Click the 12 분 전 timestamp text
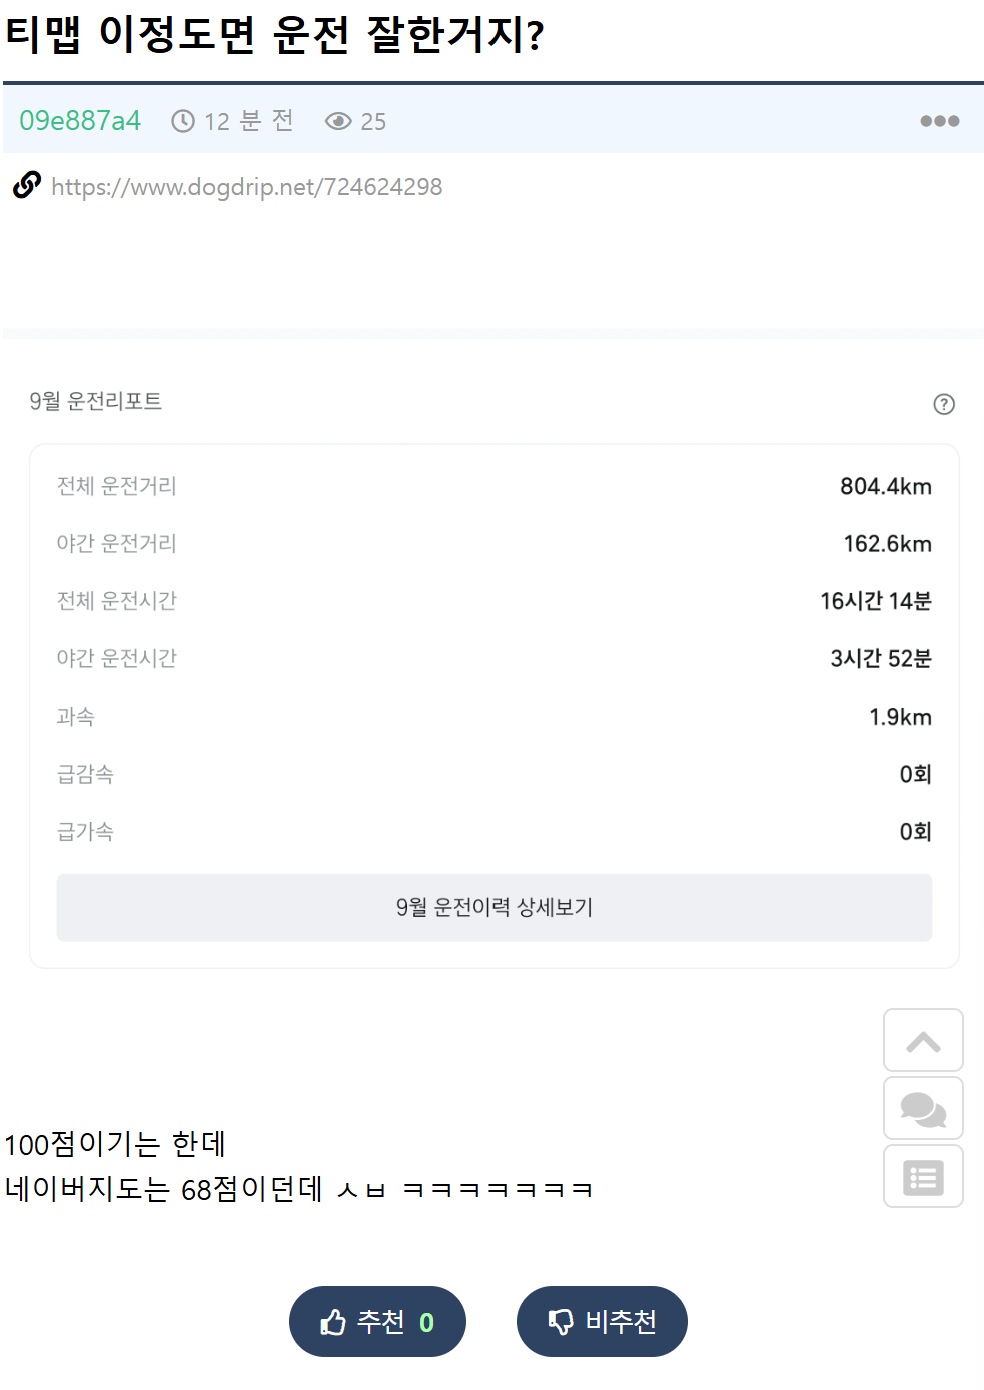984x1390 pixels. (x=249, y=121)
